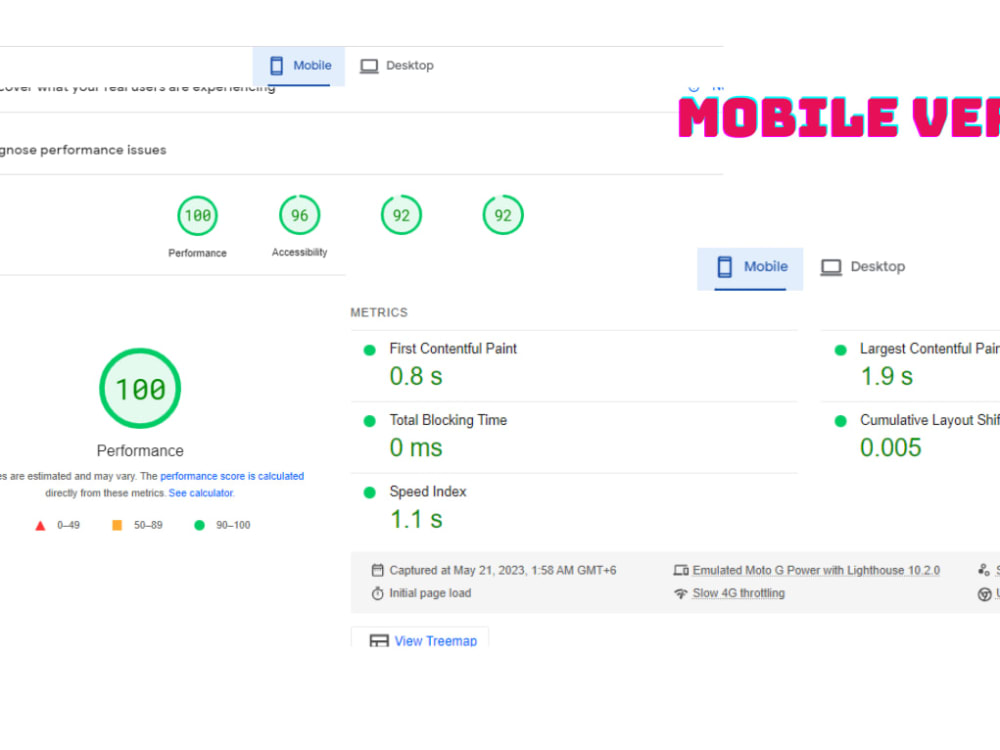Click the Accessibility label under 96
Viewport: 1000px width, 750px height.
pyautogui.click(x=300, y=253)
